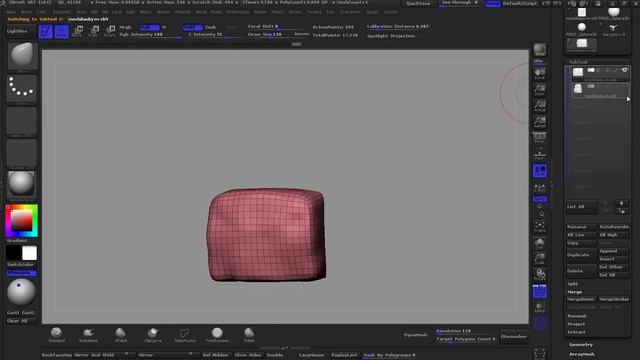Click the Zoom canvas icon
The height and width of the screenshot is (360, 640).
point(540,90)
